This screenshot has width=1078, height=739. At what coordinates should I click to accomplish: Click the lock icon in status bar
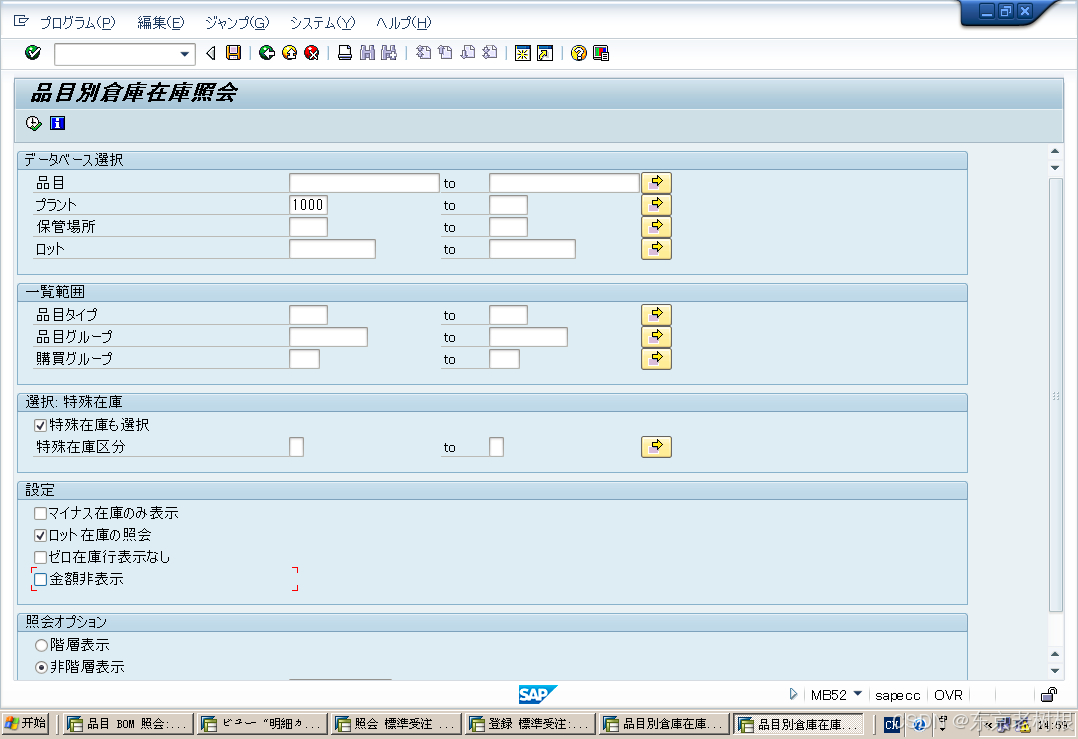pyautogui.click(x=1048, y=695)
